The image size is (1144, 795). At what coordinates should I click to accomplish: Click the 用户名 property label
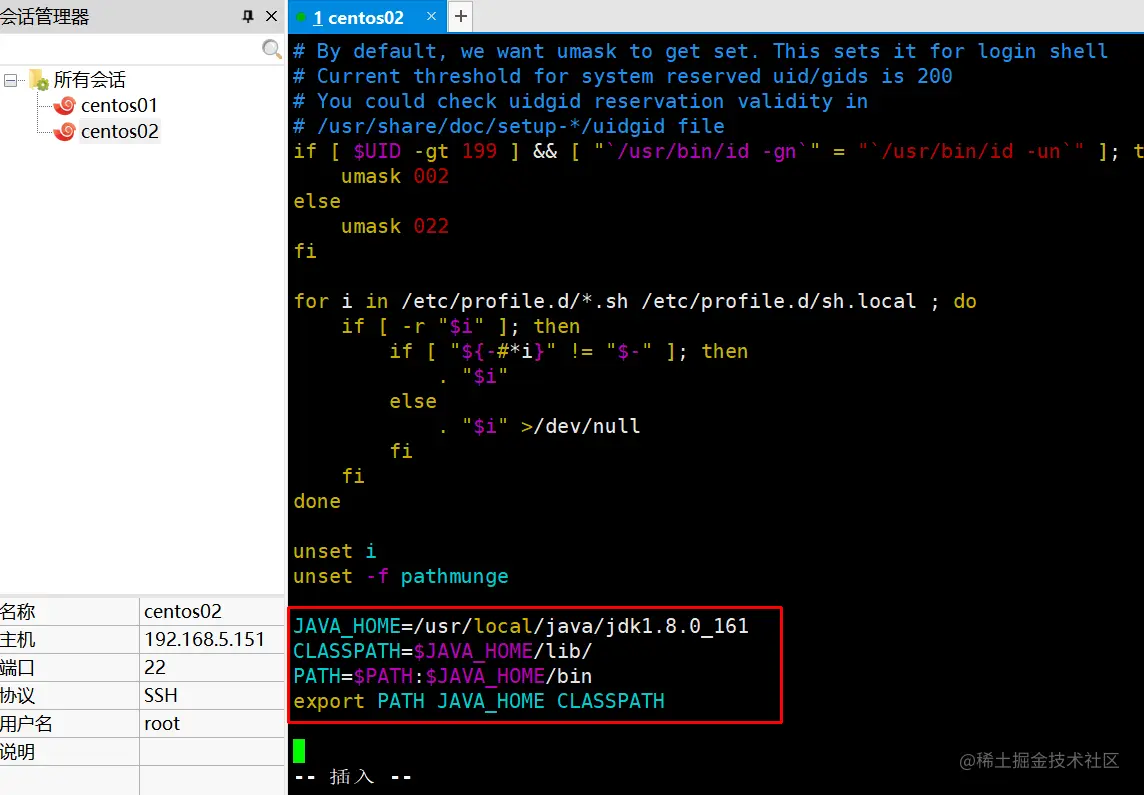pos(26,724)
